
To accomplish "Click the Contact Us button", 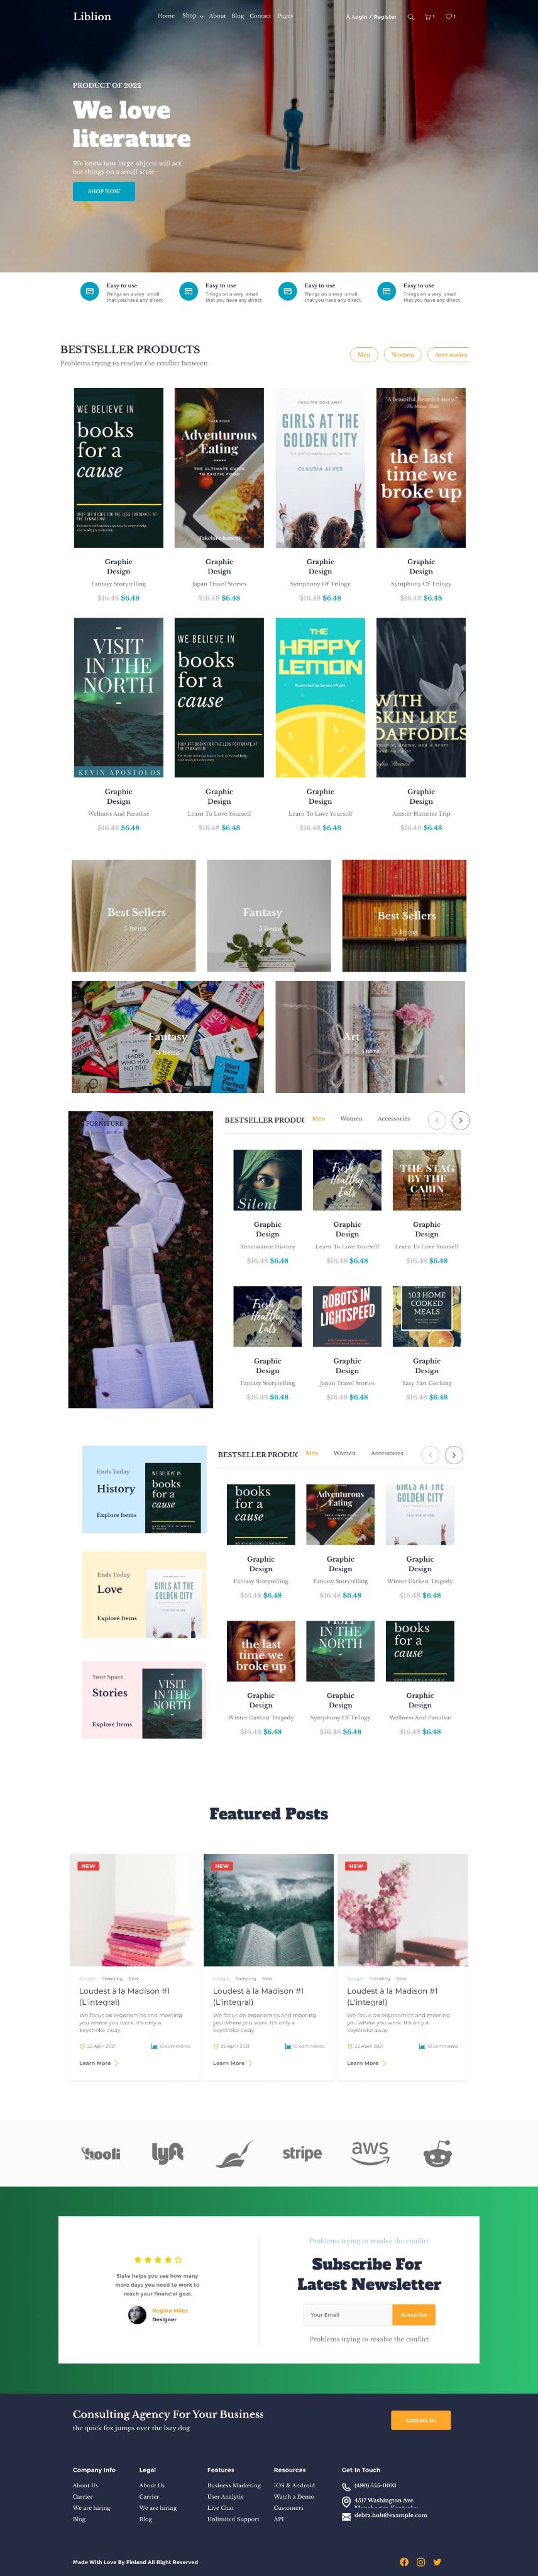I will coord(421,2420).
